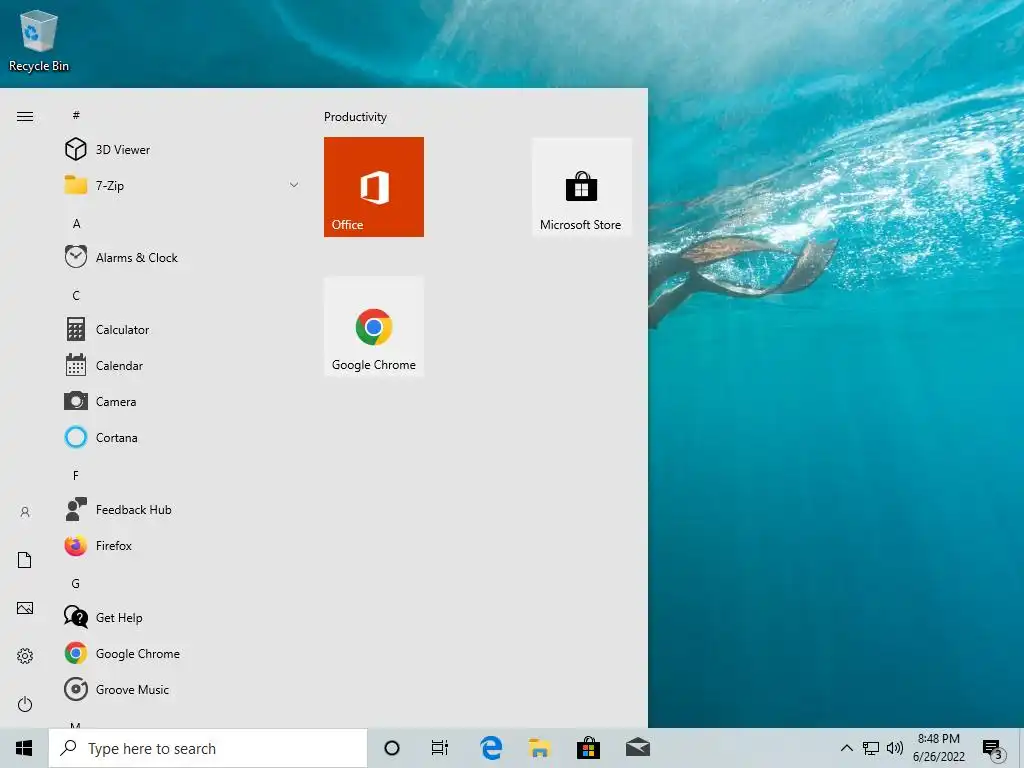Expand the 7-Zip folder chevron
1024x768 pixels.
coord(294,185)
